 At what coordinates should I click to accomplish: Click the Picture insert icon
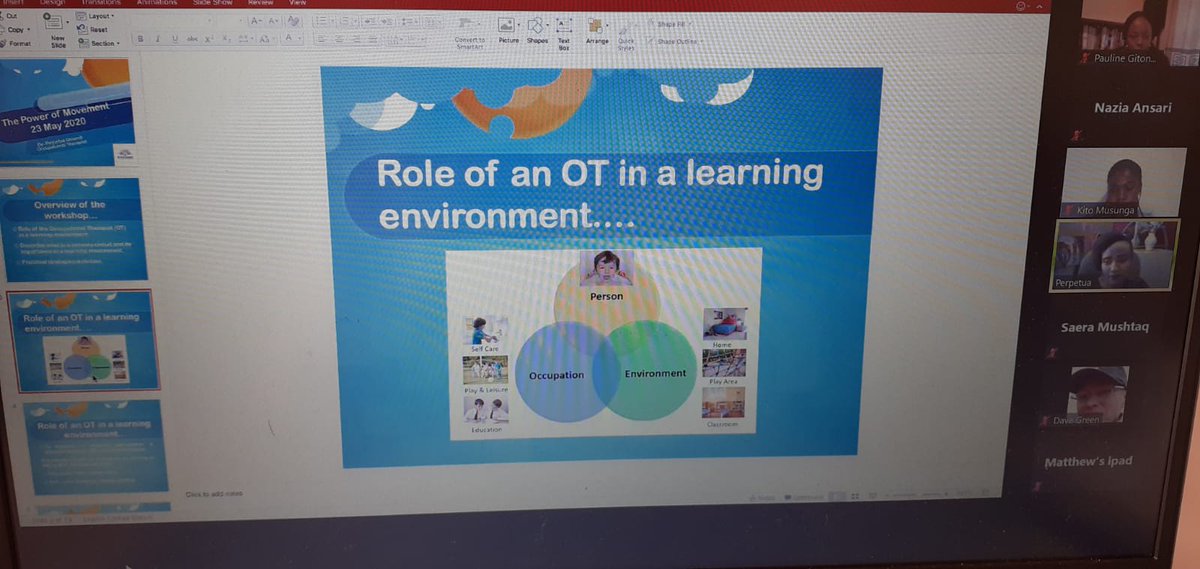(x=509, y=30)
